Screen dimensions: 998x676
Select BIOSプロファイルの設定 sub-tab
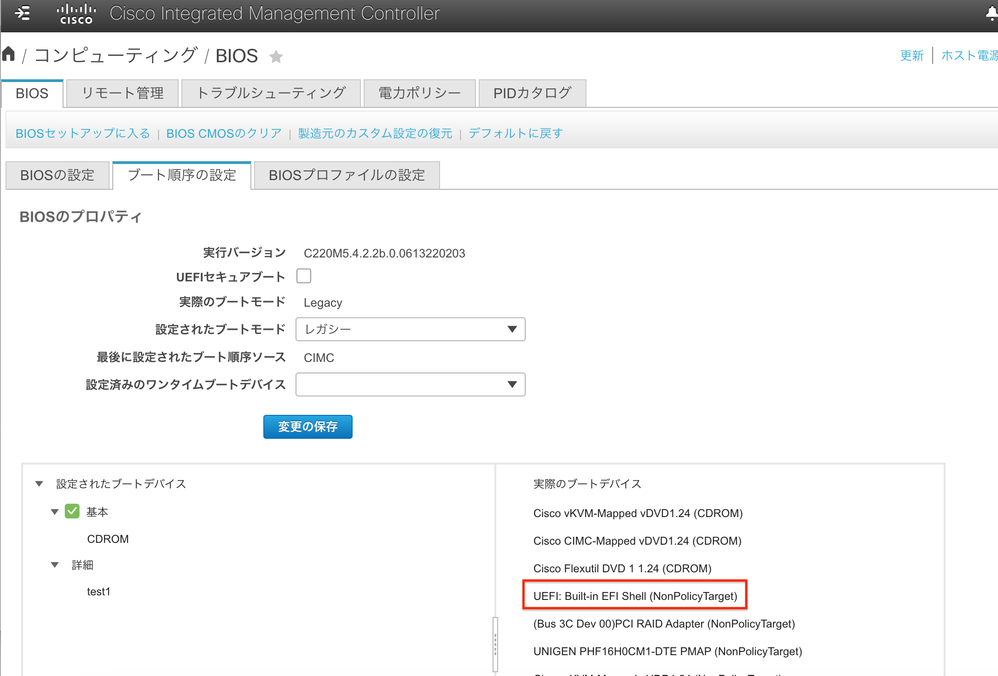click(347, 175)
